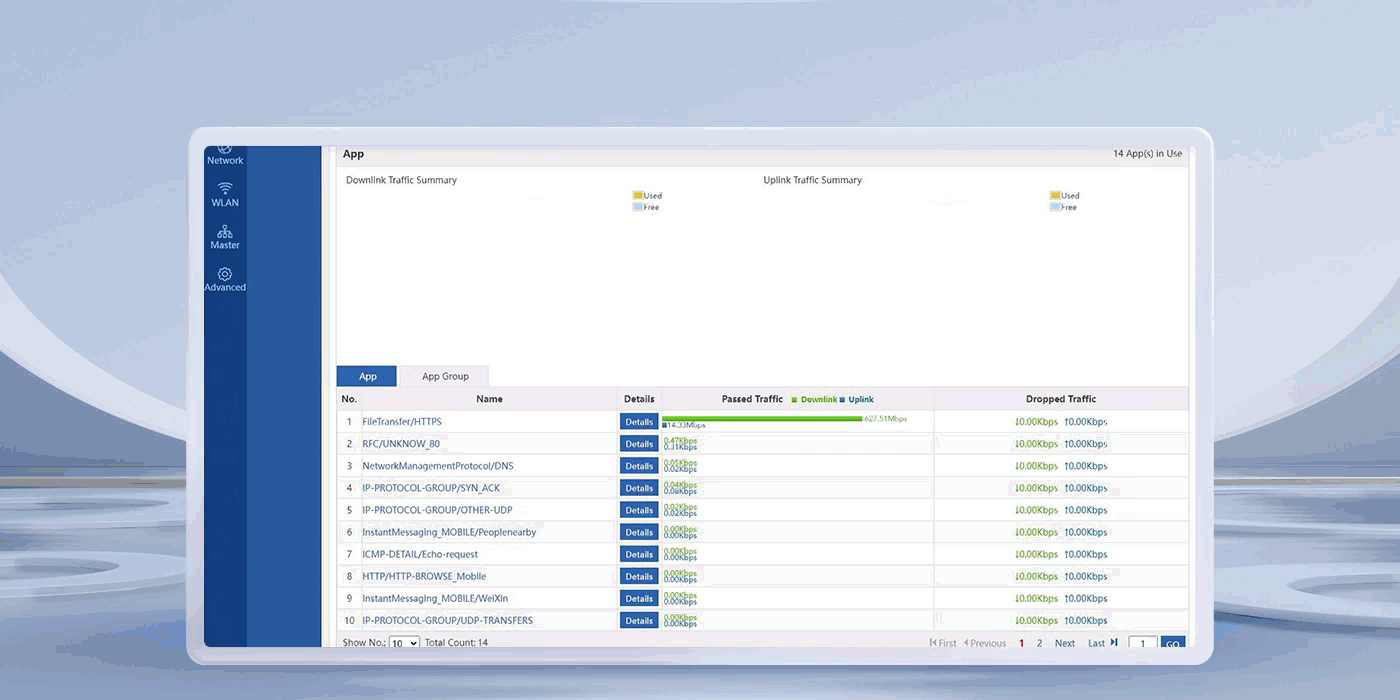The height and width of the screenshot is (700, 1400).
Task: Click the InstantMessaging_MOBILE/WeiXin app name
Action: [x=435, y=598]
